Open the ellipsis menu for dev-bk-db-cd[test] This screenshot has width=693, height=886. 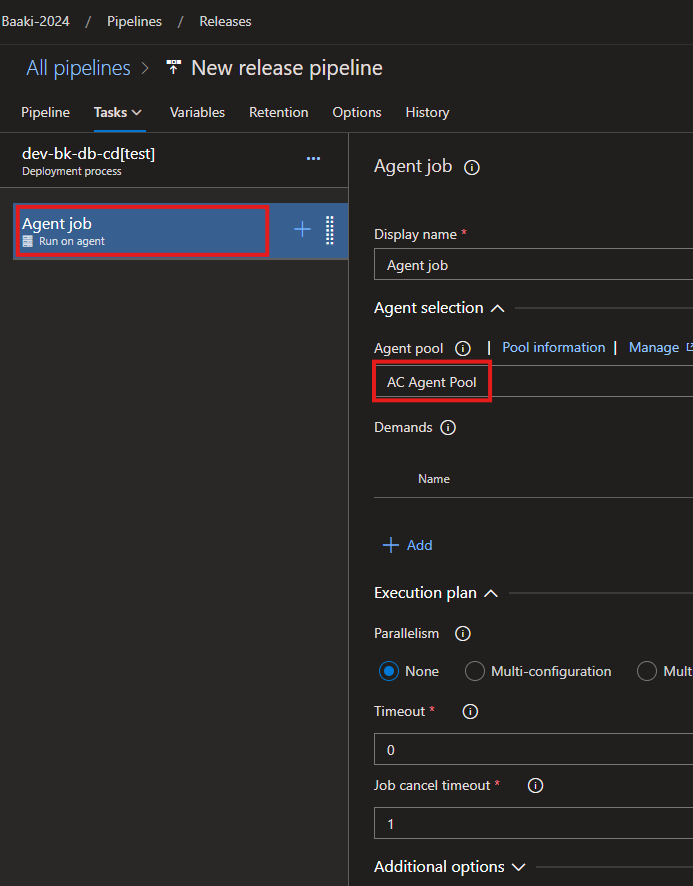pyautogui.click(x=313, y=159)
